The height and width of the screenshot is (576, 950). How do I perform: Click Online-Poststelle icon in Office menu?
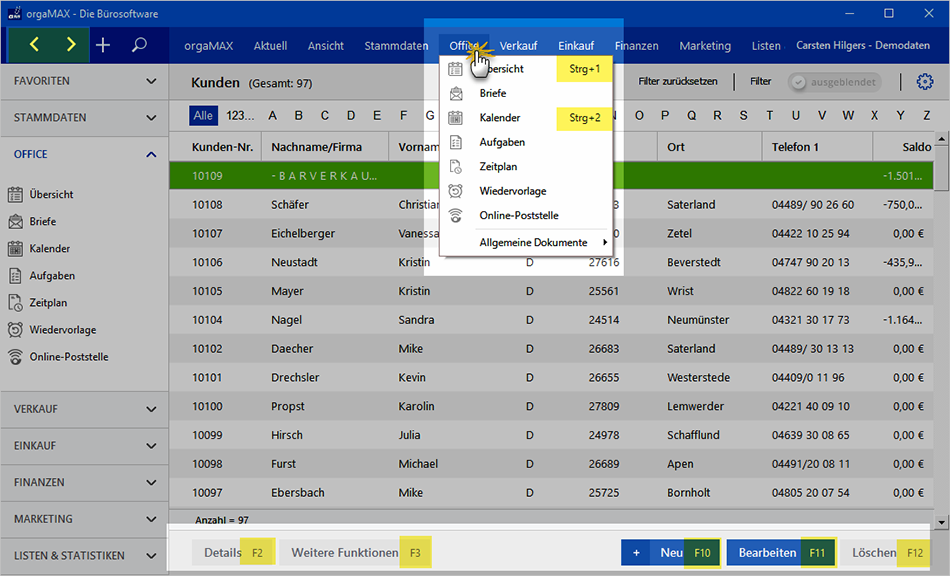click(x=456, y=216)
